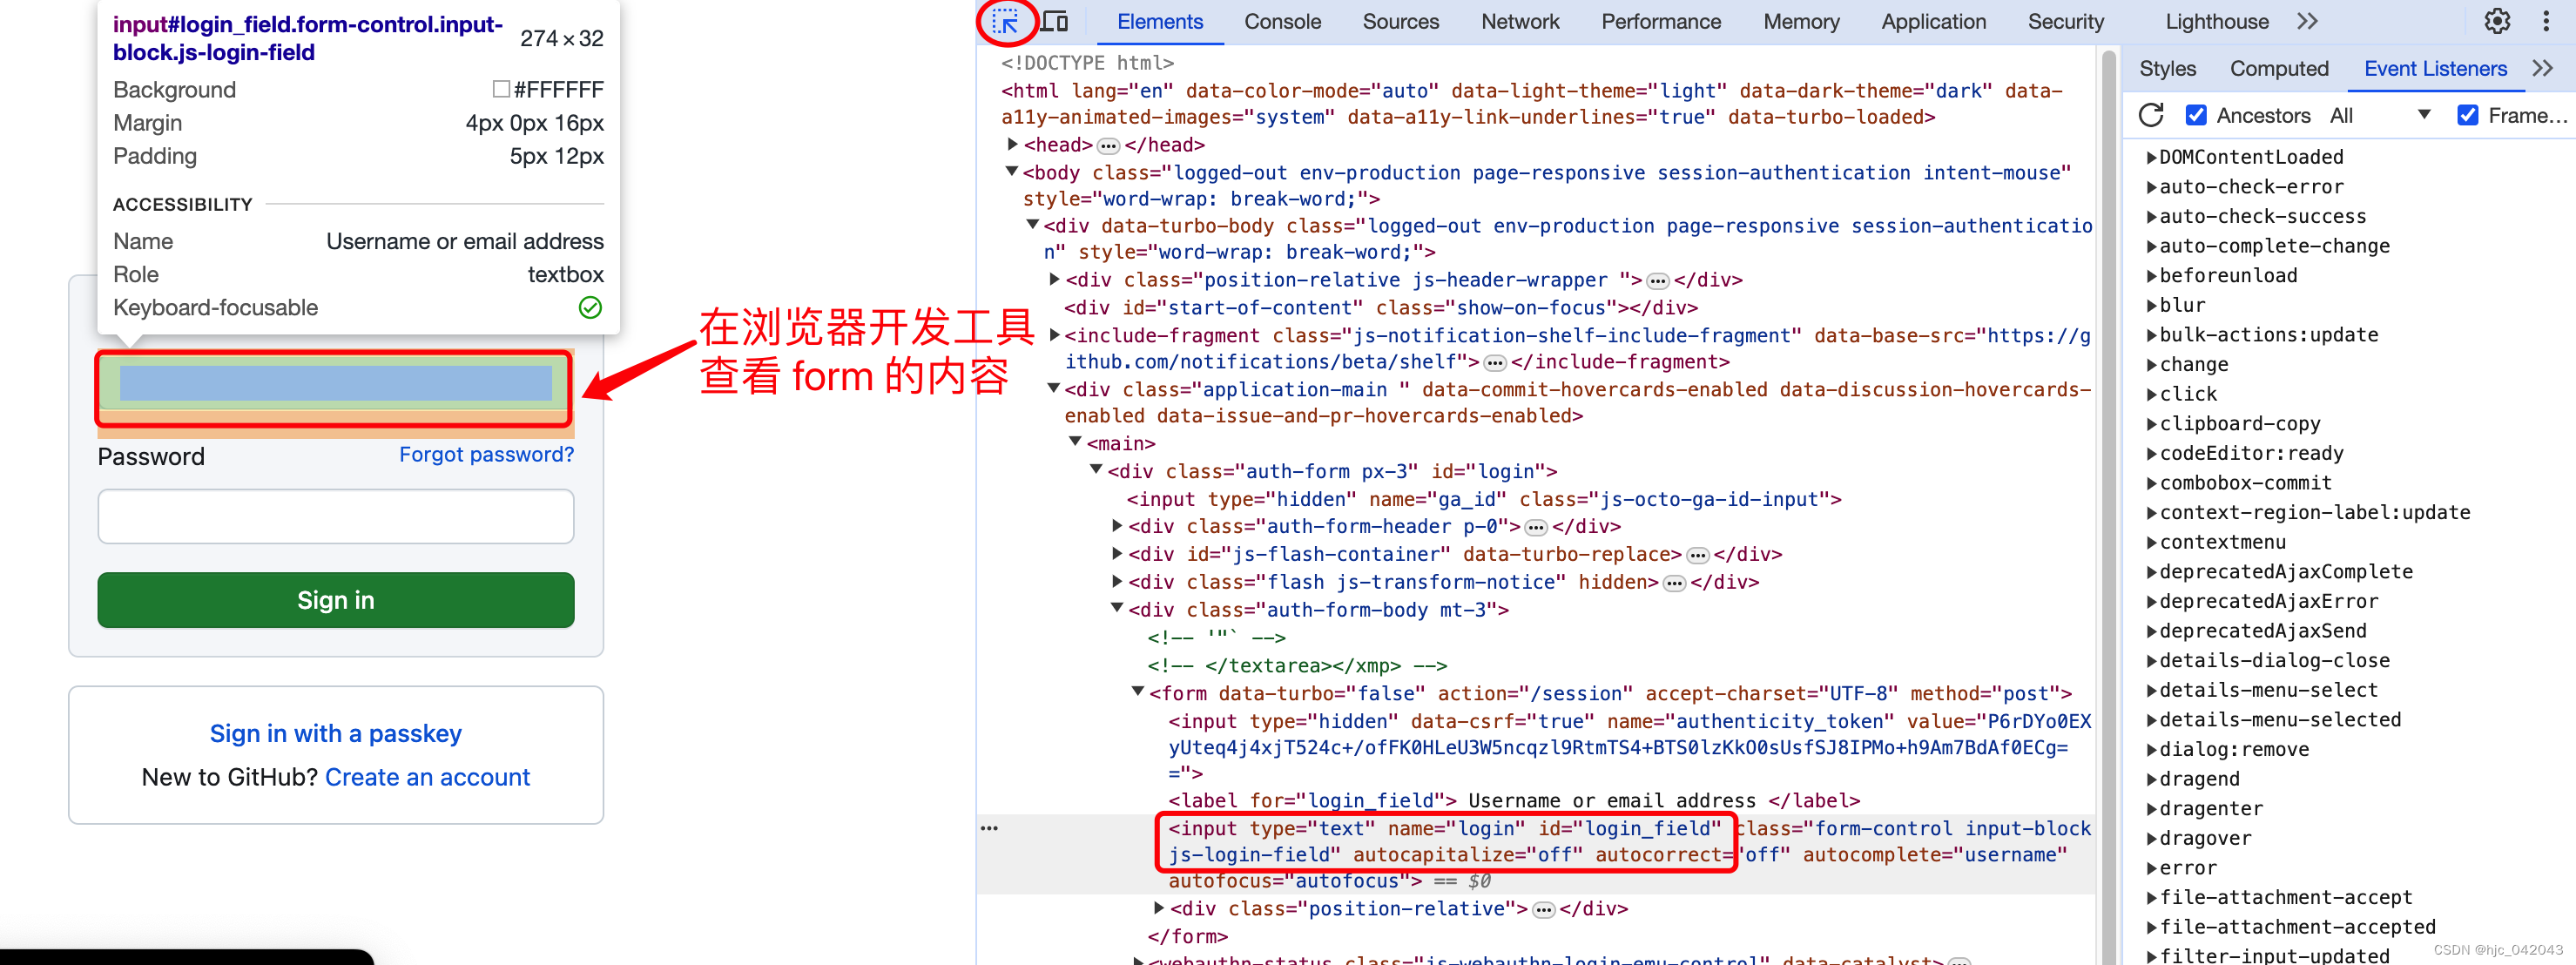Open the Performance panel tab
Viewport: 2576px width, 965px height.
pos(1661,20)
